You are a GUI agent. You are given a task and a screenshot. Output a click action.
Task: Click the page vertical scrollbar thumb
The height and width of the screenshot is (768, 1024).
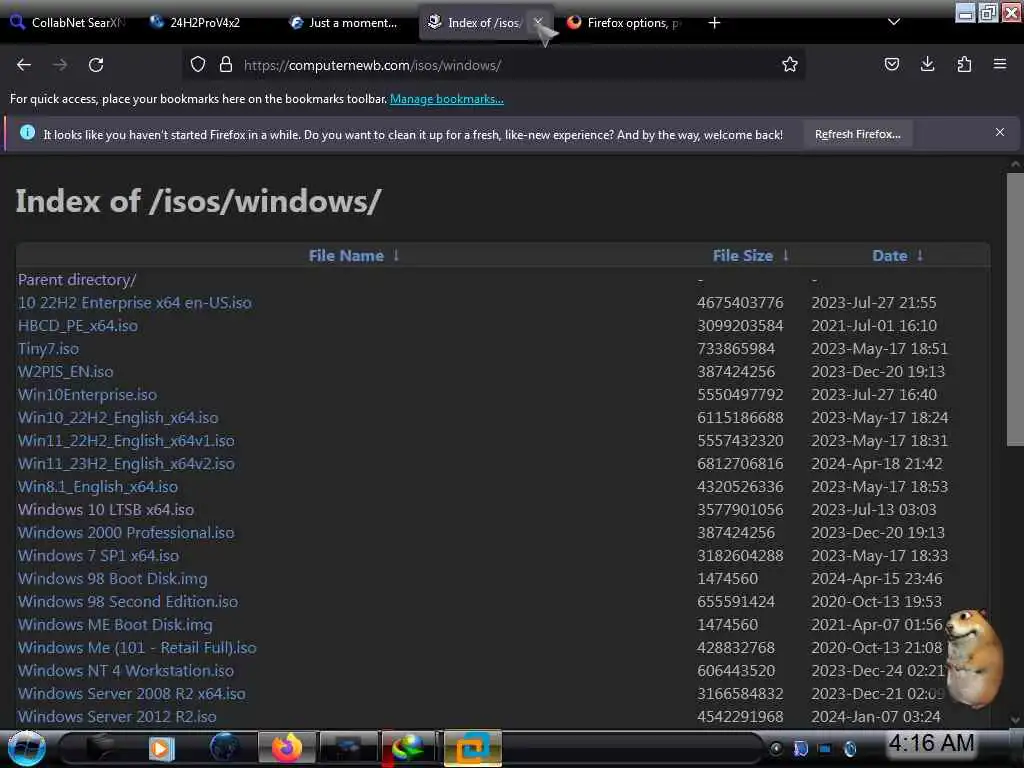pos(1015,310)
